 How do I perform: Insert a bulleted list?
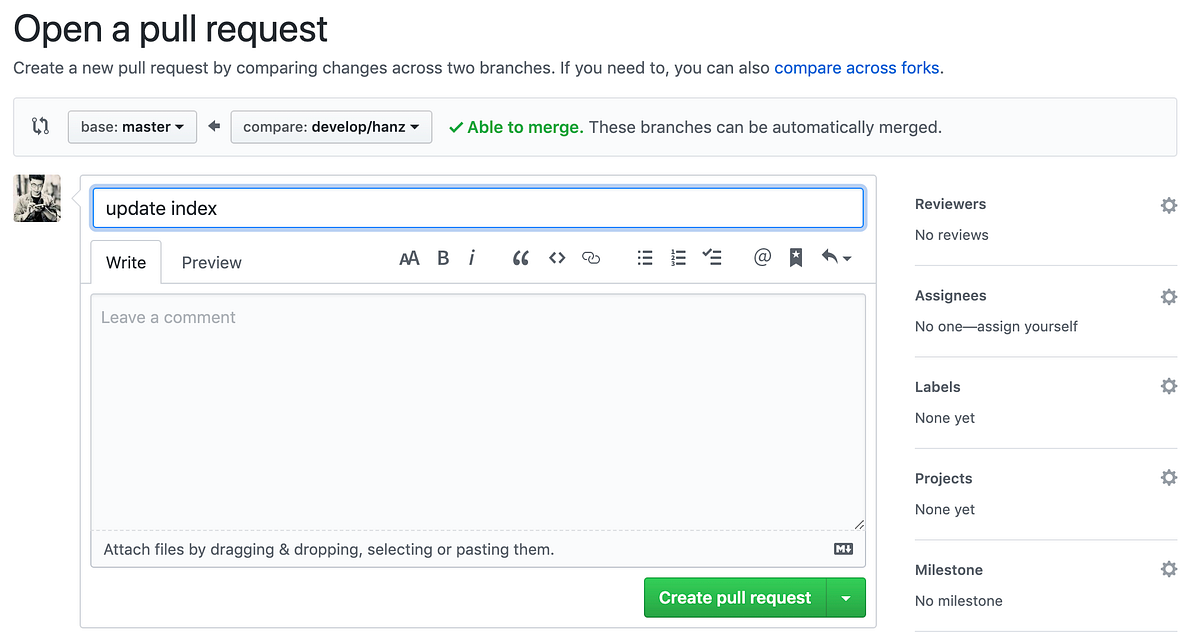click(x=645, y=258)
